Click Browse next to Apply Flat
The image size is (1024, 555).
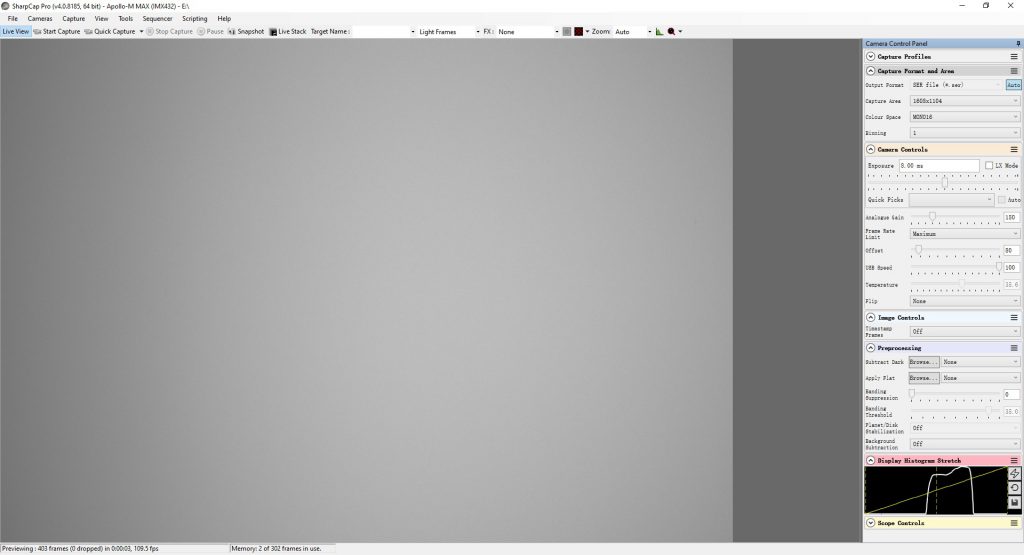(923, 378)
